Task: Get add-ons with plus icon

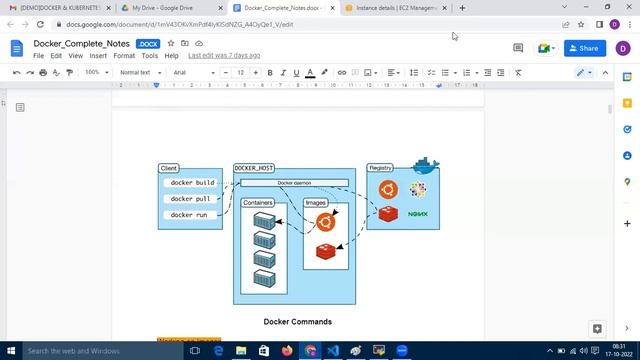Action: point(627,224)
